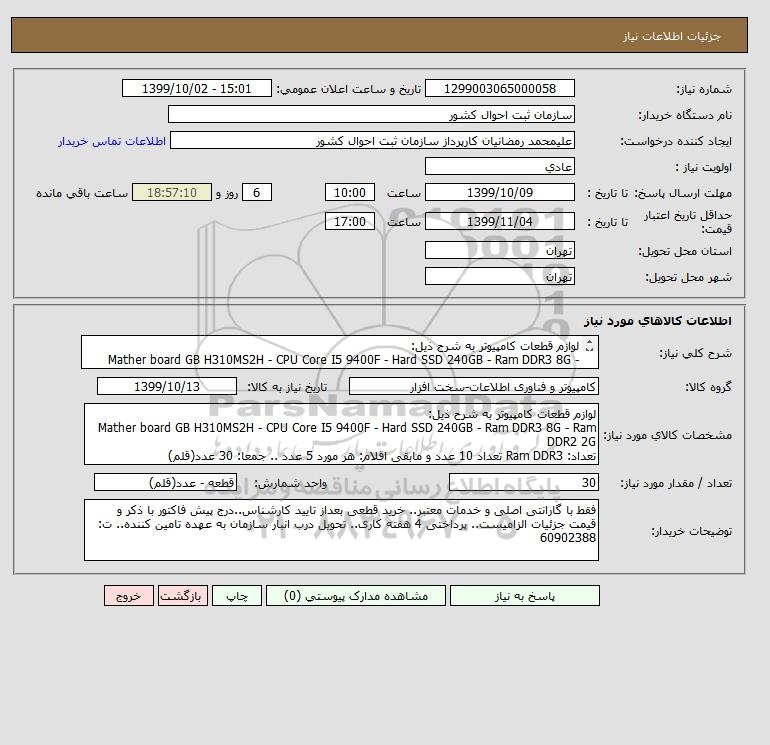Click the شهر محل تحویل label
This screenshot has height=745, width=770.
[688, 277]
